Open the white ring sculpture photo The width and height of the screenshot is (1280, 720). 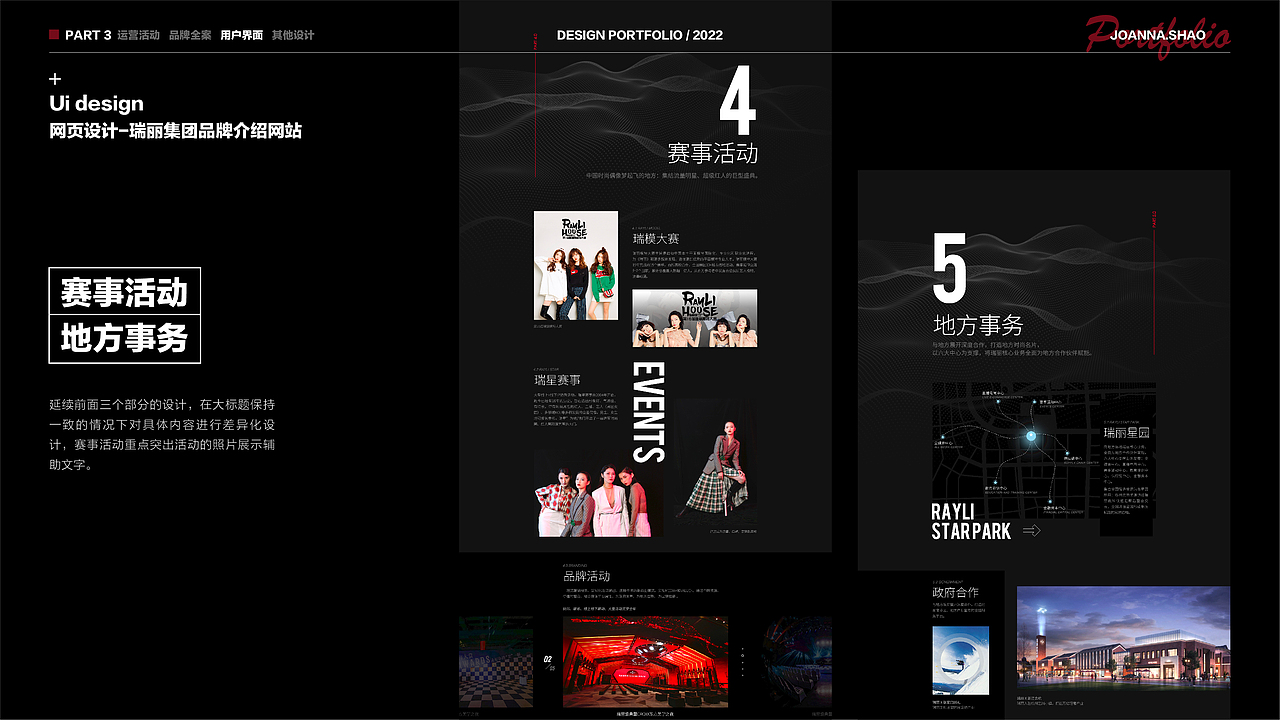point(960,661)
